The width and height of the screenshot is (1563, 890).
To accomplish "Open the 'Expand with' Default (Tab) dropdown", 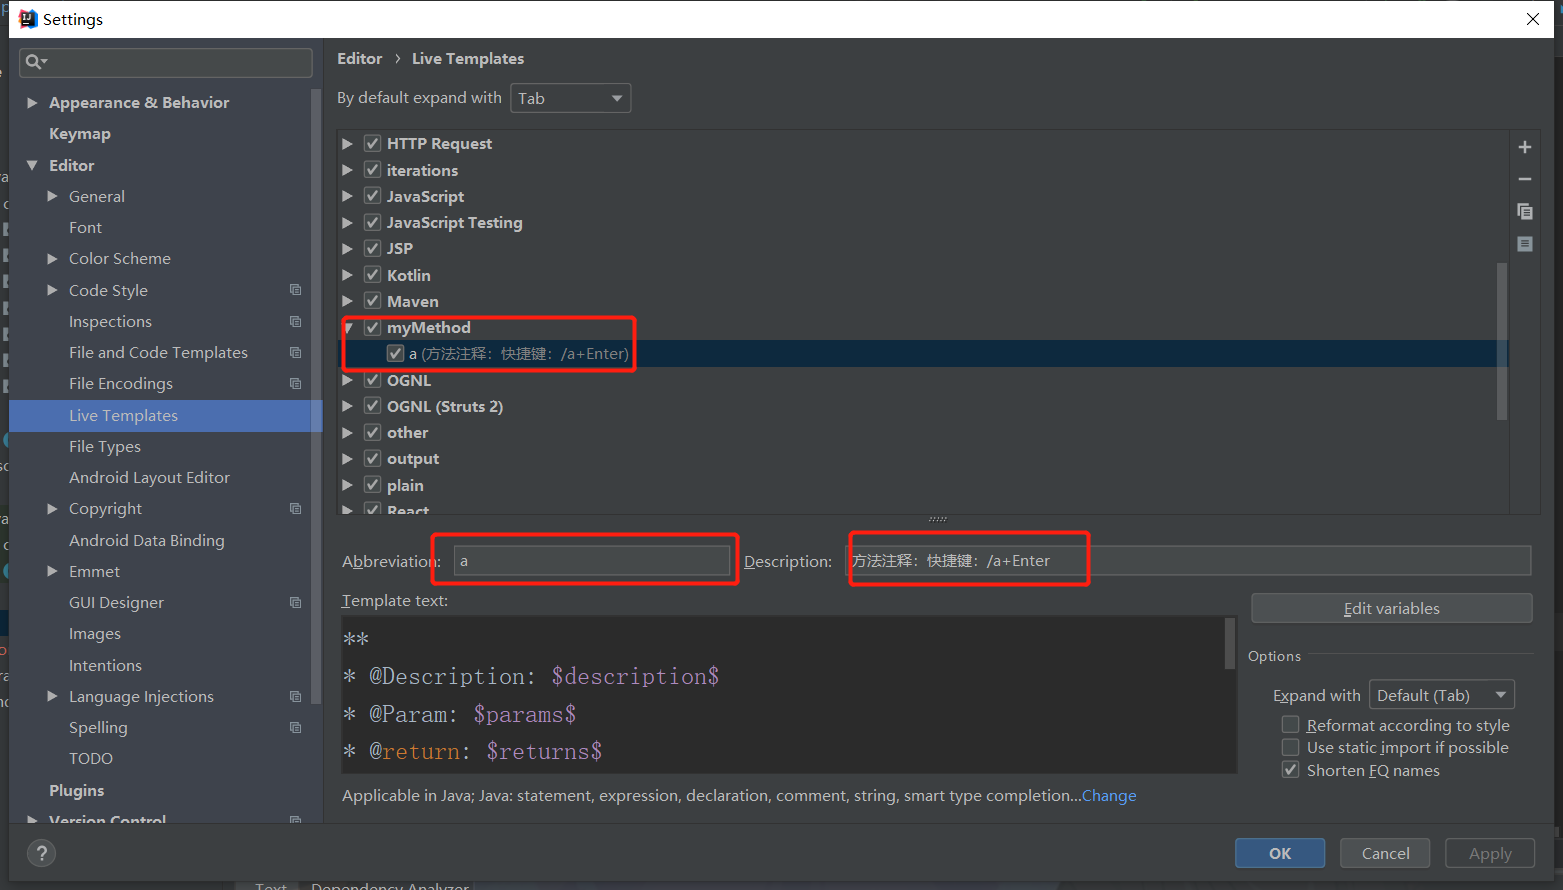I will click(1441, 695).
